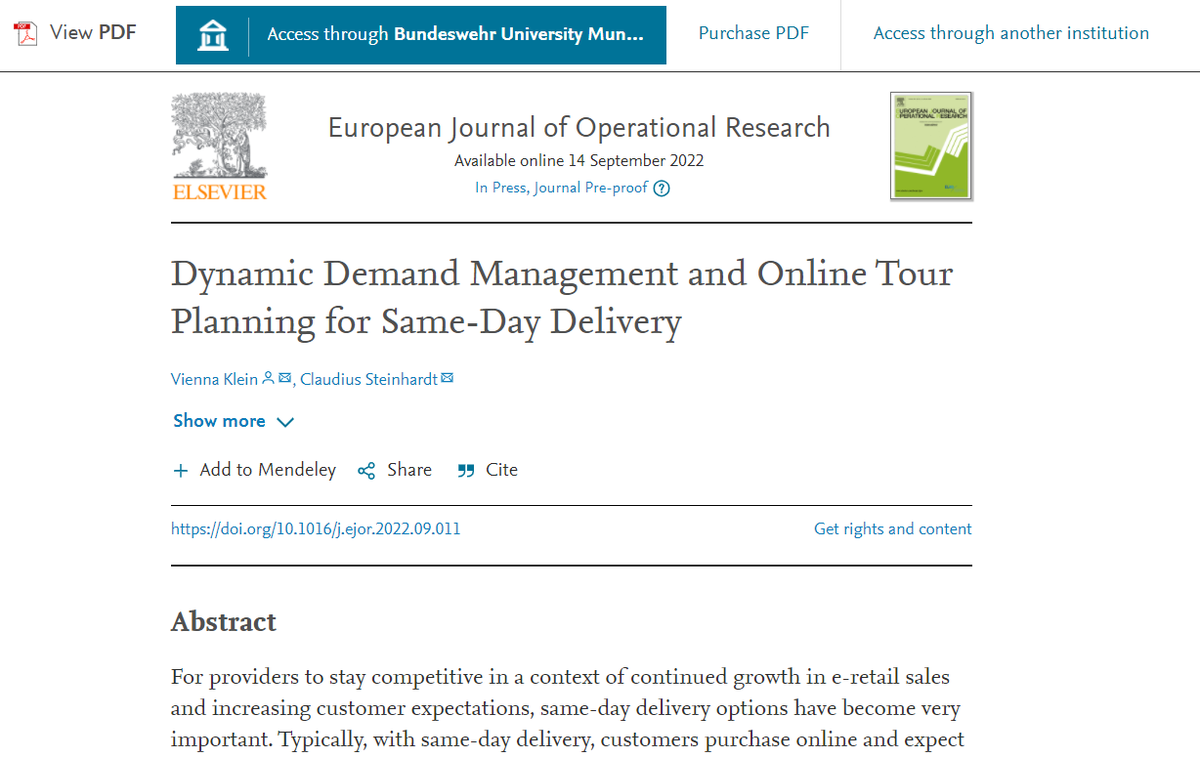Click the quotation mark Cite icon
Screen dimensions: 1200x758
pos(465,471)
